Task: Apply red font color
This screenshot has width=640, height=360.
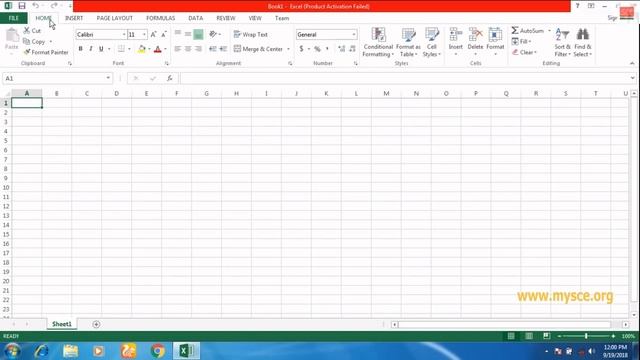Action: [x=158, y=49]
